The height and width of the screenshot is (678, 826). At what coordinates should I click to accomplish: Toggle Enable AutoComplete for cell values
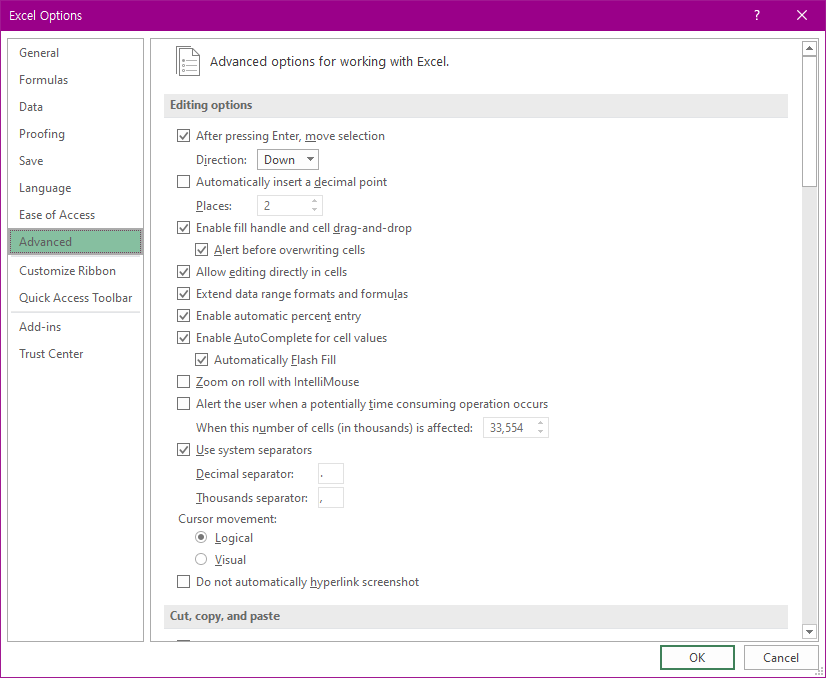[183, 338]
